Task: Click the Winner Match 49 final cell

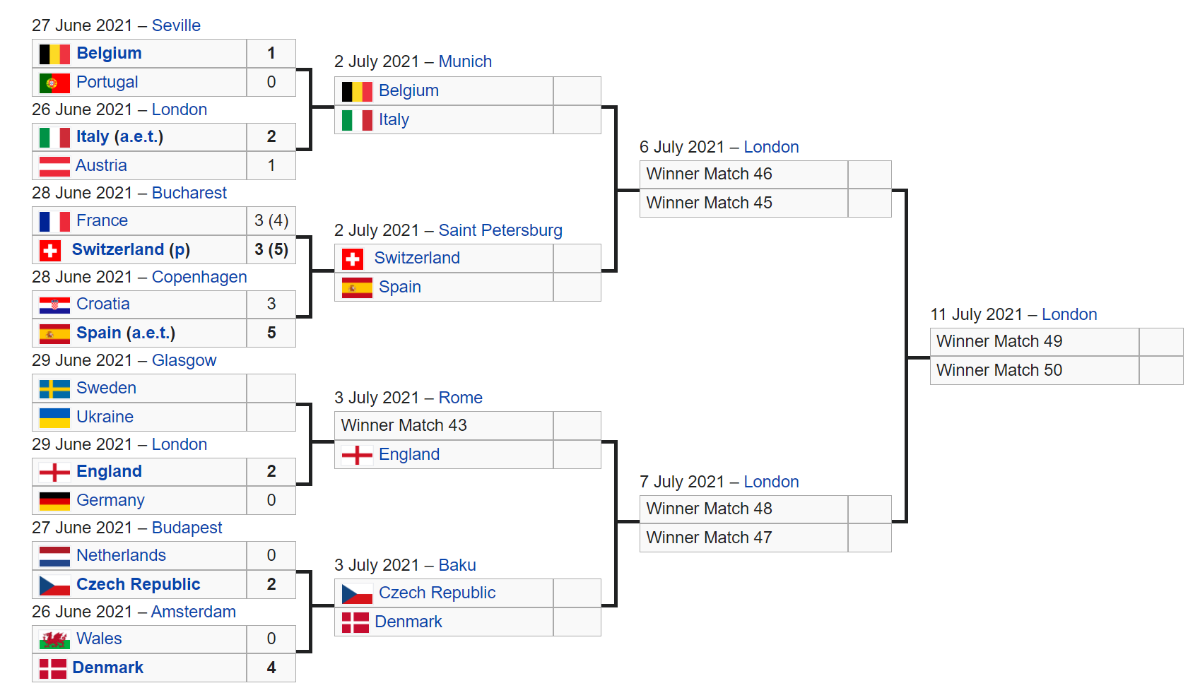Action: click(1034, 342)
